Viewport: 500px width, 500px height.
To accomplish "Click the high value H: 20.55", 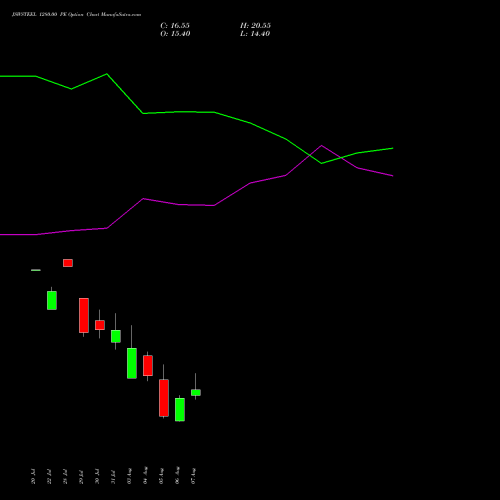I will [255, 26].
